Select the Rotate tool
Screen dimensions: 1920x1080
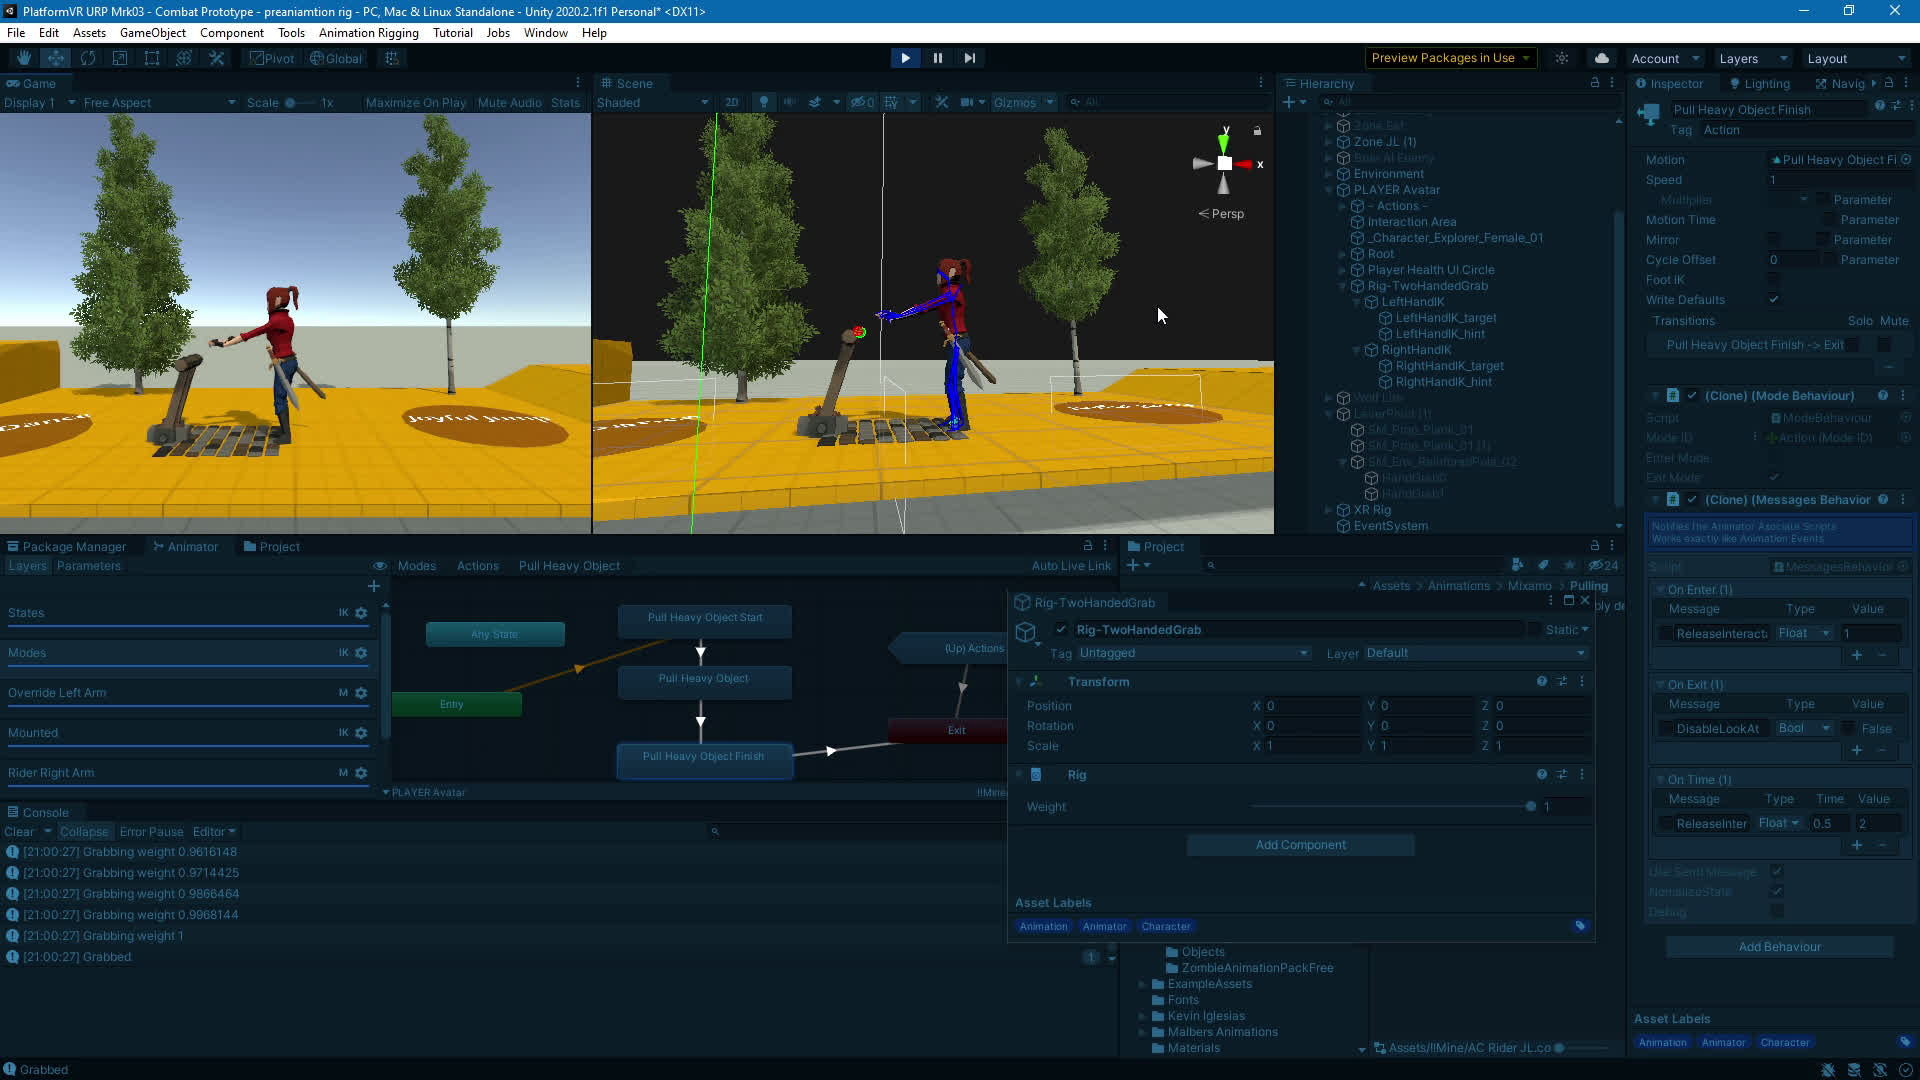click(88, 58)
